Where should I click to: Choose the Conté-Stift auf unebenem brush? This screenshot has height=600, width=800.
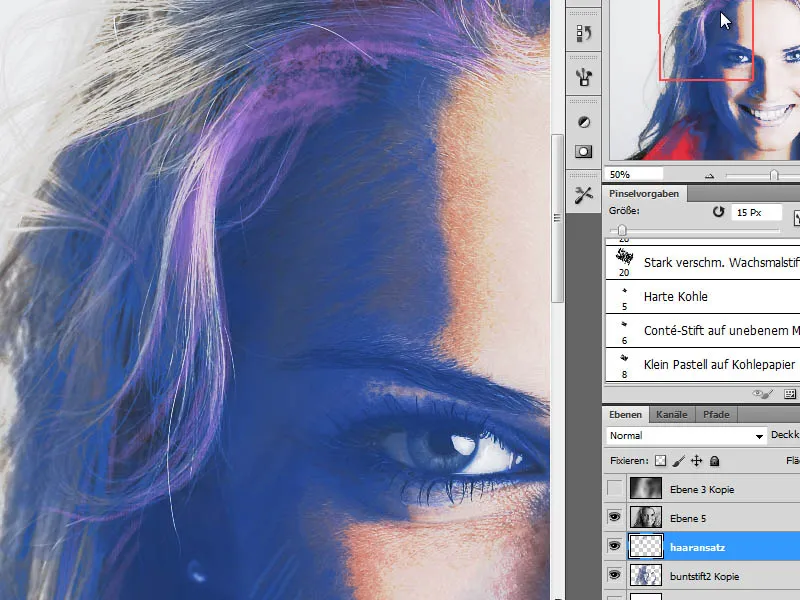[x=703, y=331]
